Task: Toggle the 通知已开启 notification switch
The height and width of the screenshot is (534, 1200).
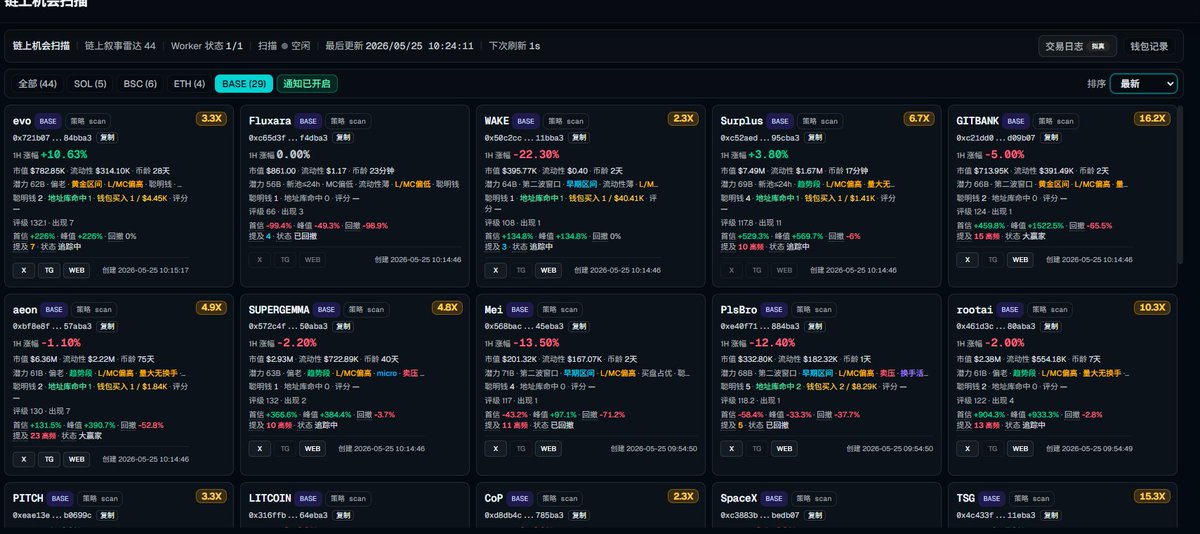Action: [x=307, y=84]
